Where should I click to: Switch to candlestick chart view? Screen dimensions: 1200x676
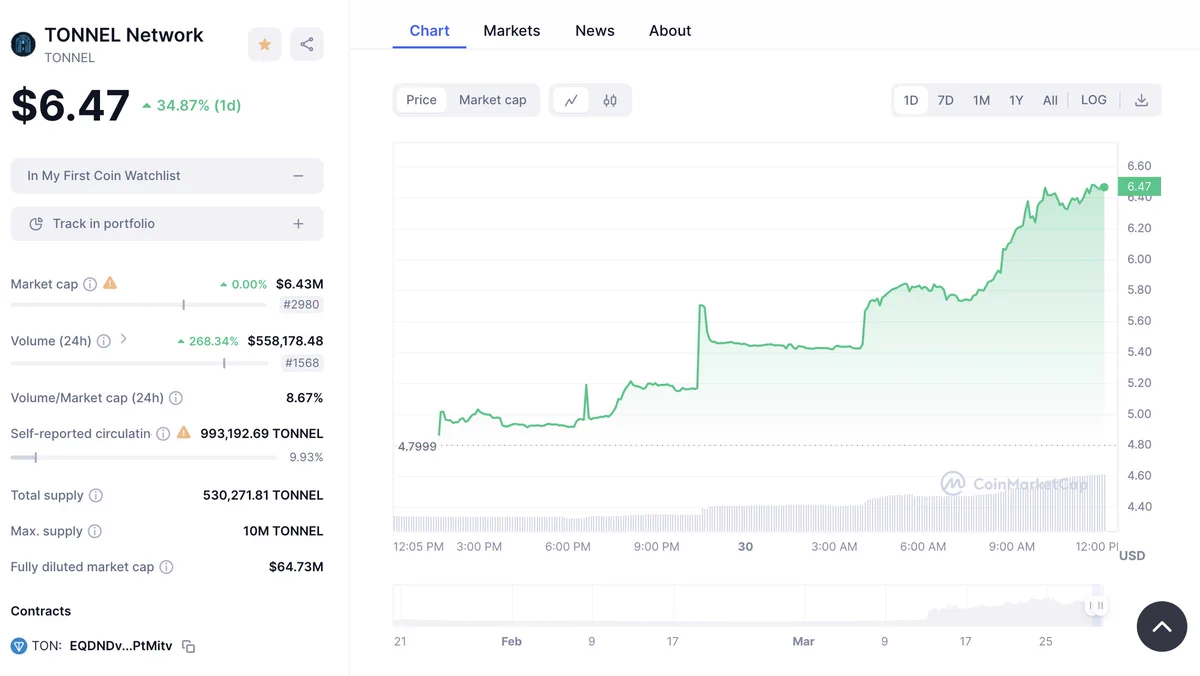(610, 100)
